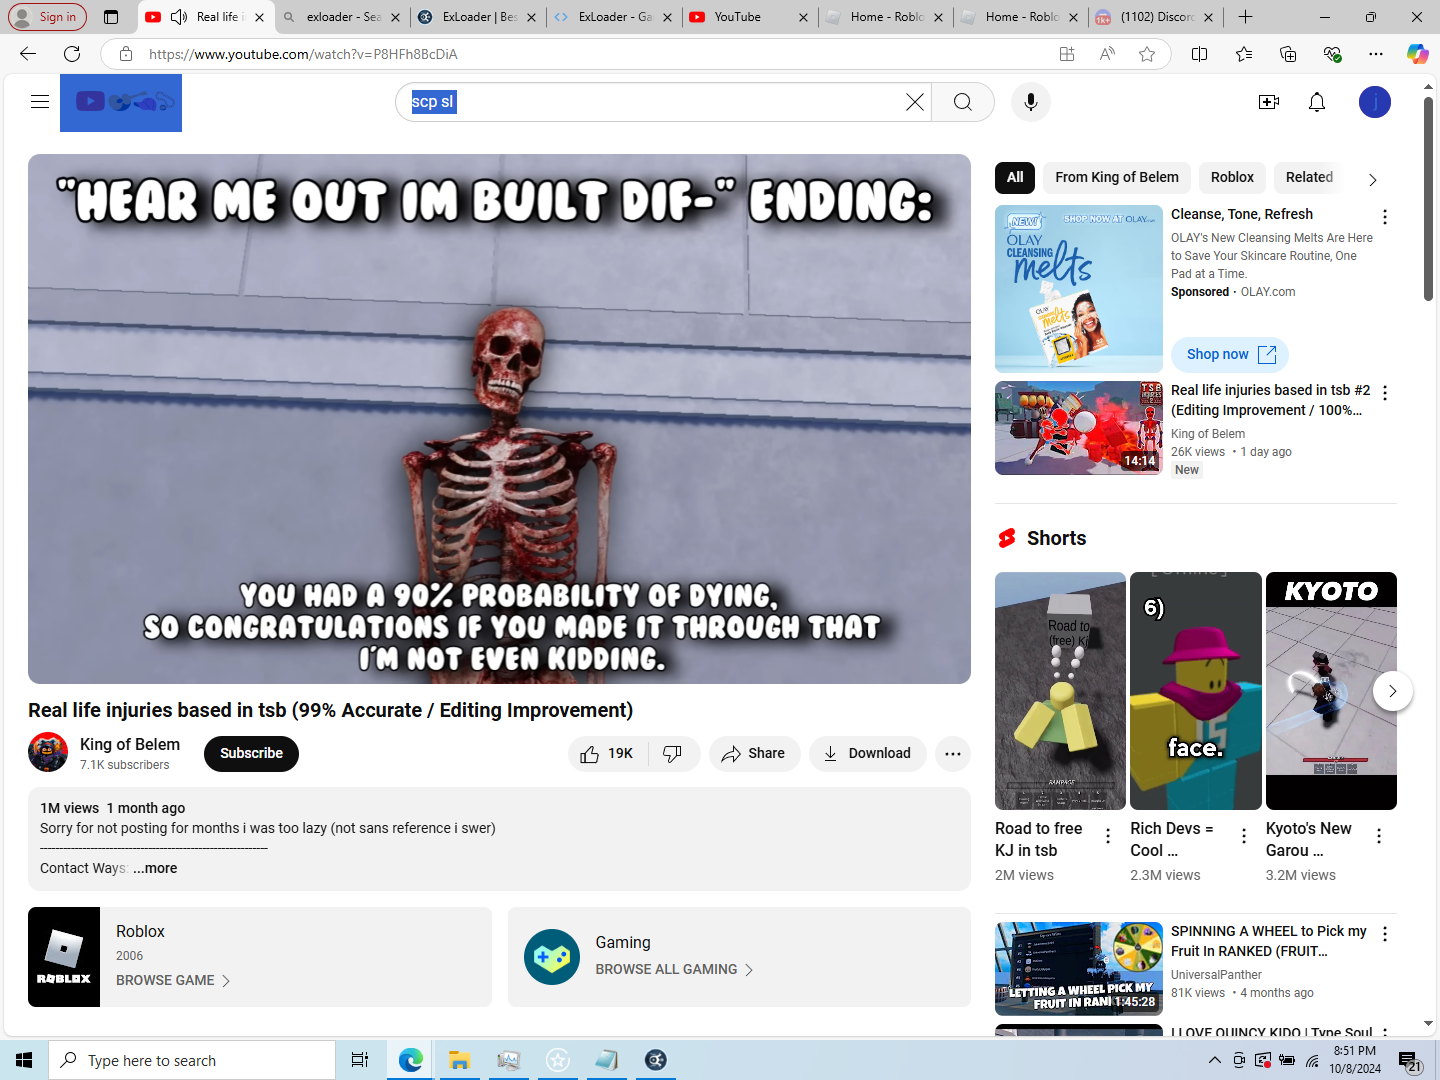Open the King of Belem channel name

tap(130, 744)
